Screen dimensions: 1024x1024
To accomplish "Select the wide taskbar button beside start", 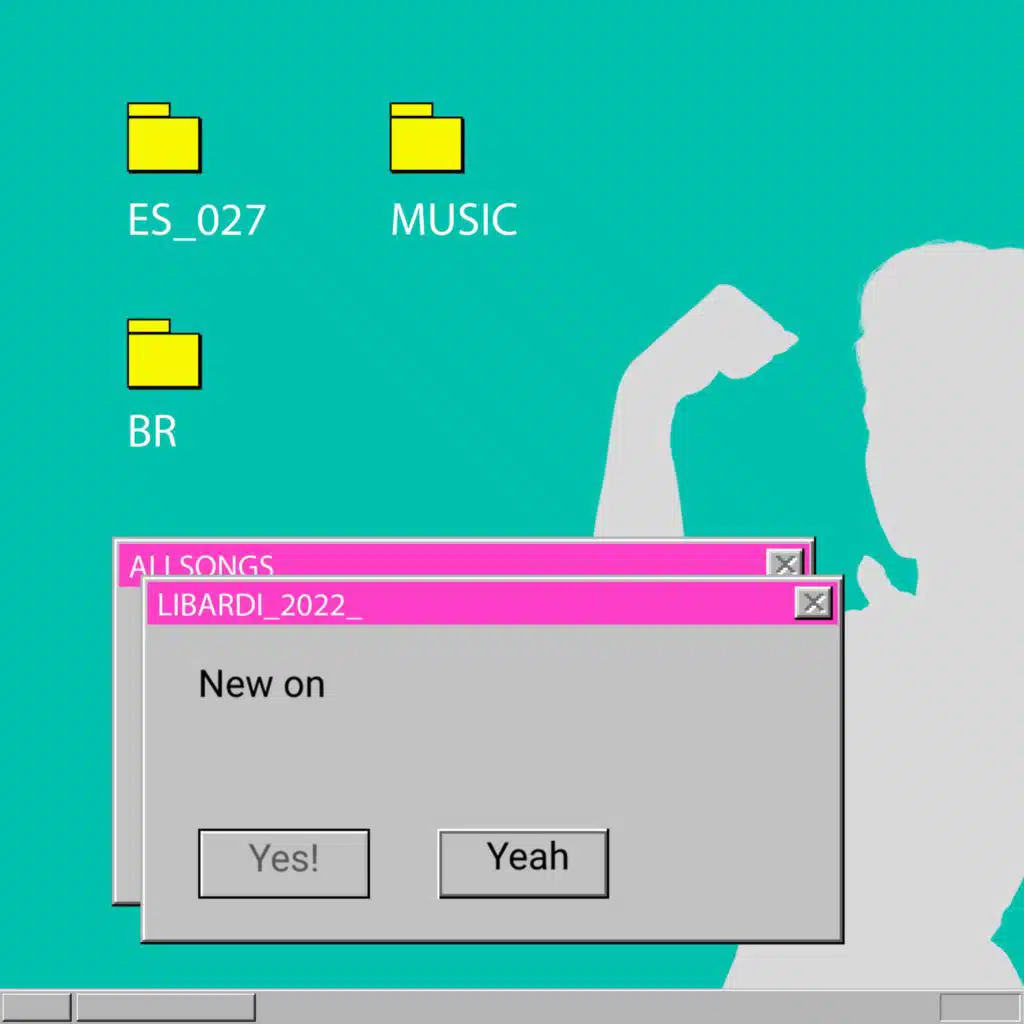I will (x=165, y=1007).
